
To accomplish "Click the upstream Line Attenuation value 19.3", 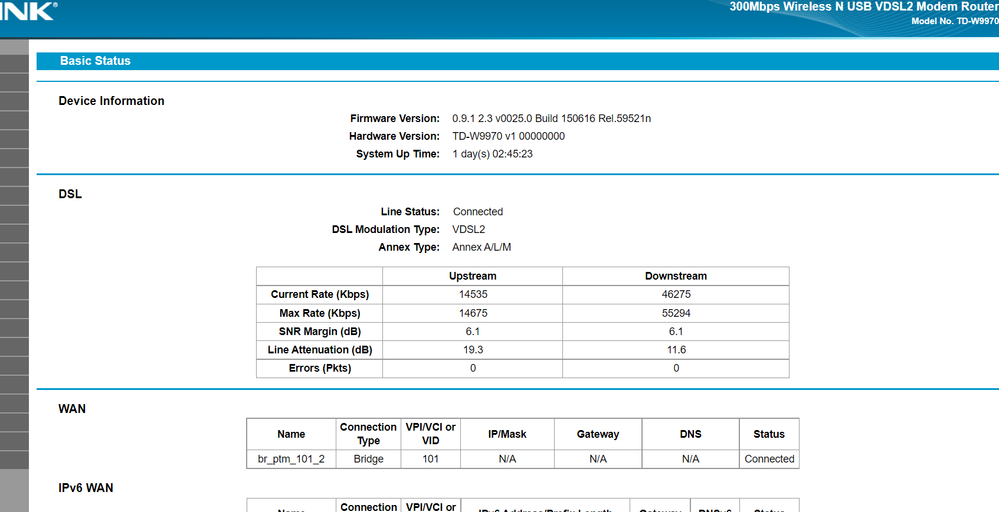I will pyautogui.click(x=473, y=350).
